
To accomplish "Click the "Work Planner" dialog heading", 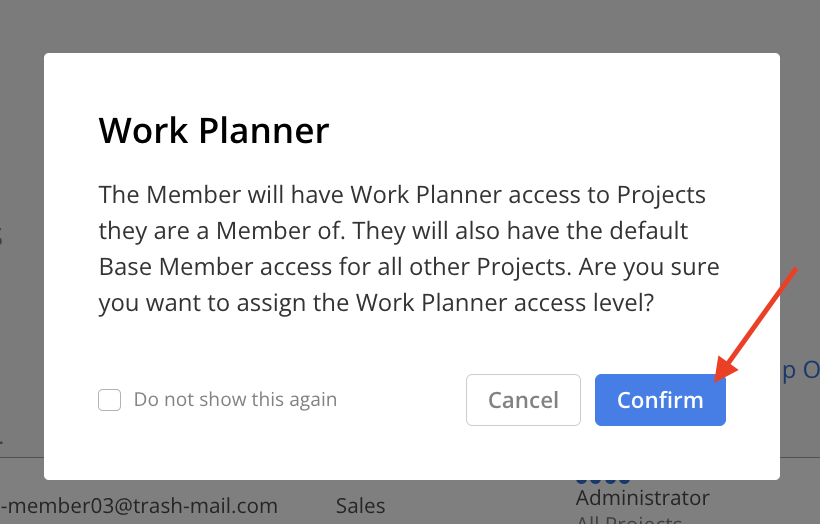I will (214, 130).
